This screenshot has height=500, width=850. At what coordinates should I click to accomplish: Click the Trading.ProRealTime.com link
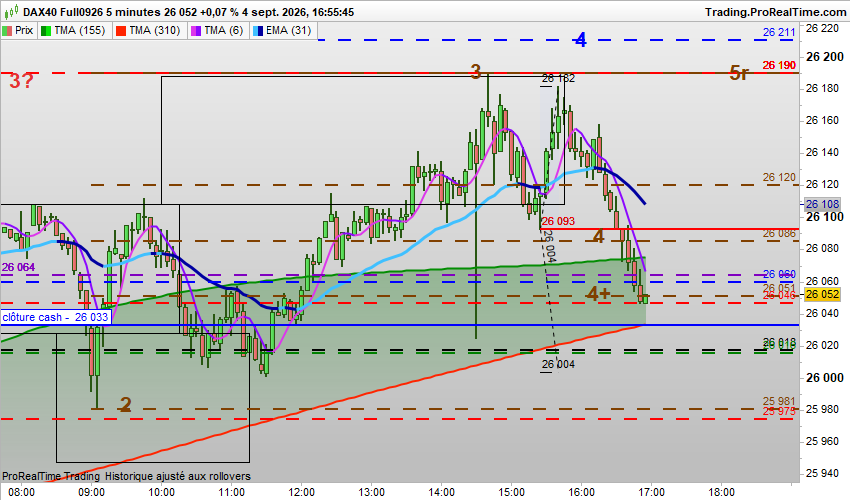[x=775, y=11]
